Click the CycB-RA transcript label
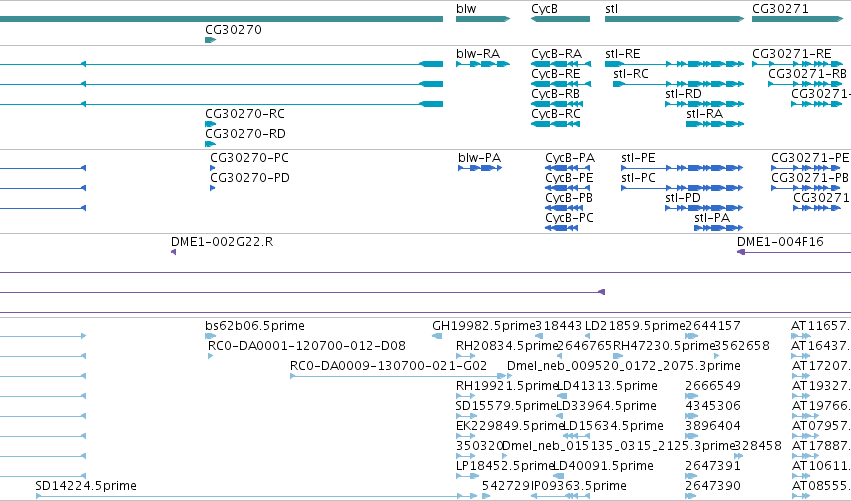Image resolution: width=851 pixels, height=501 pixels. (556, 54)
